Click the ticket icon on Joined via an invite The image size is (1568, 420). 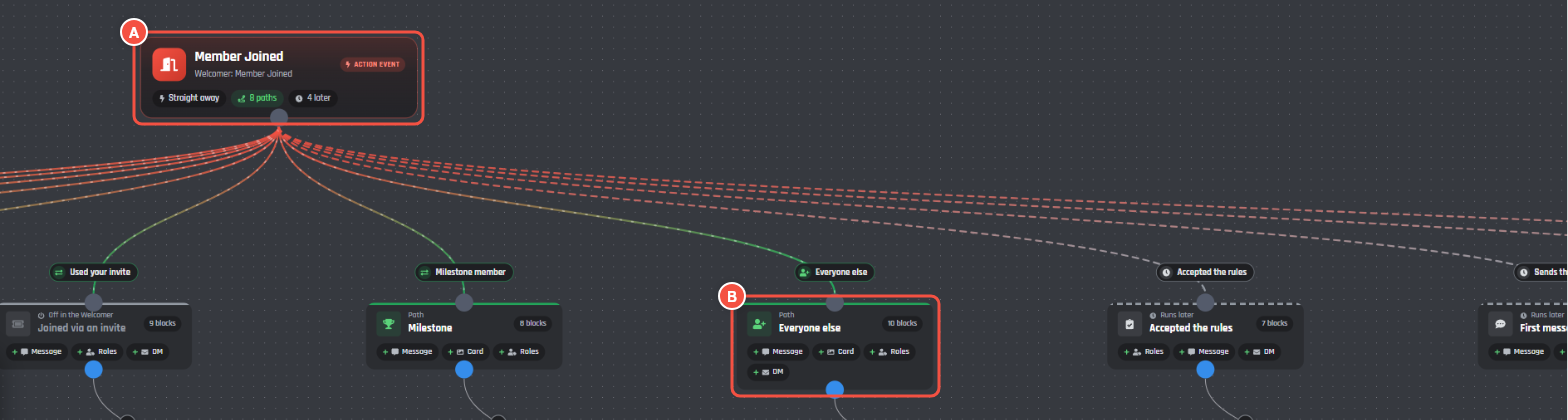pyautogui.click(x=19, y=324)
